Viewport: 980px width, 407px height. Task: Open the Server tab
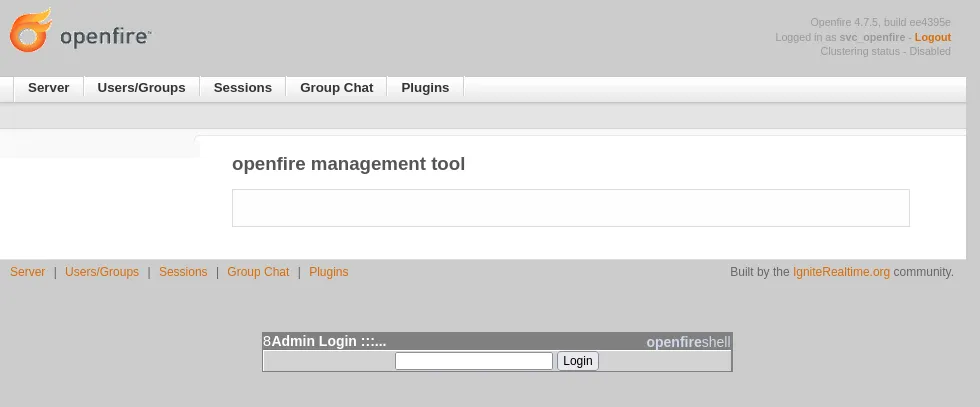point(49,88)
